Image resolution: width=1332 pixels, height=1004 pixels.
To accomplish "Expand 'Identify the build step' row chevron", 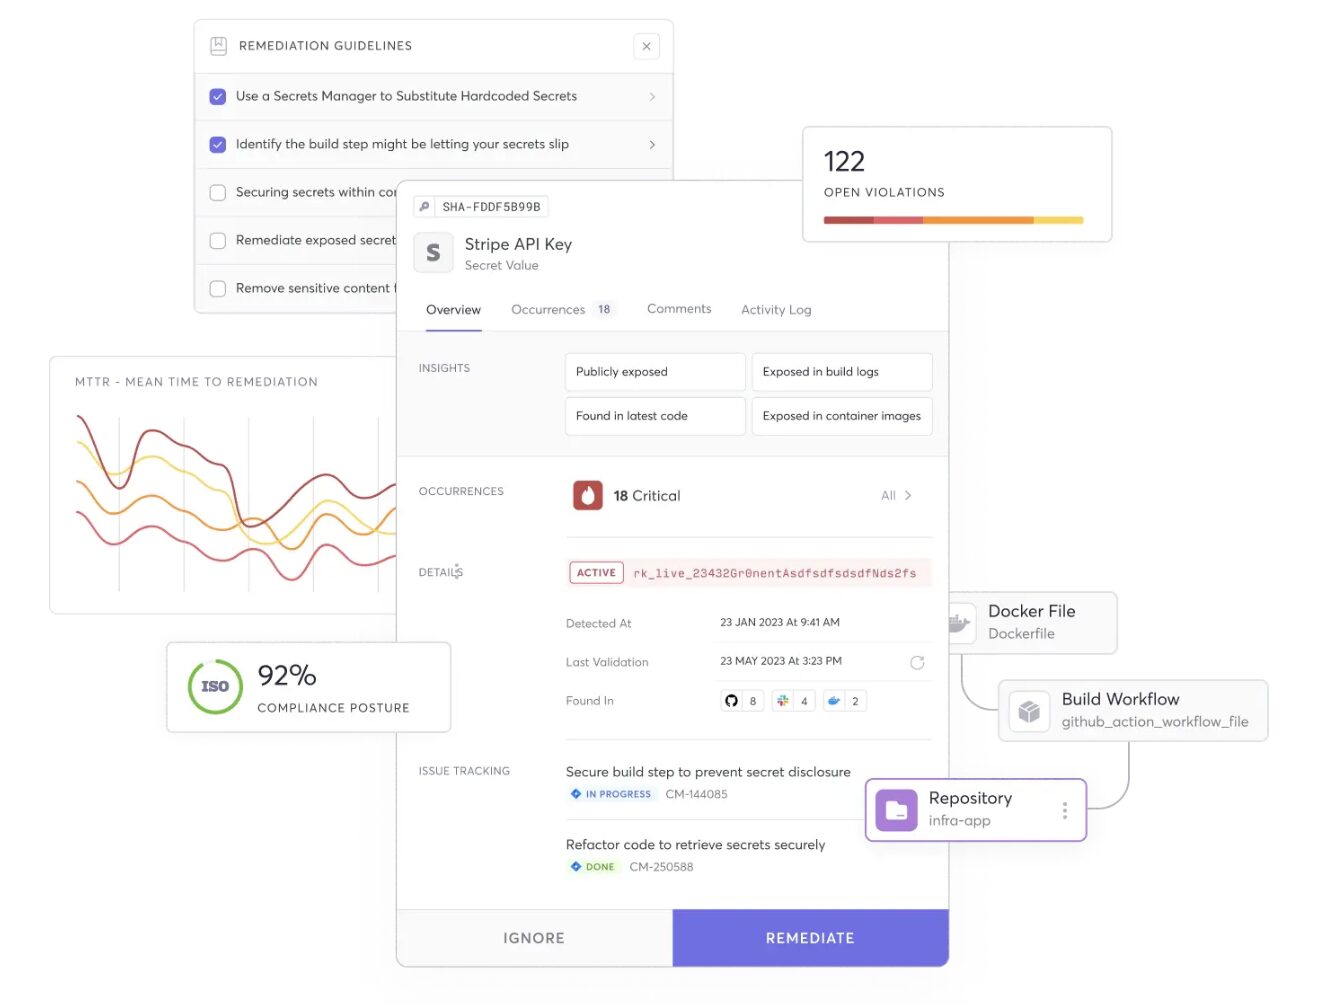I will (652, 145).
